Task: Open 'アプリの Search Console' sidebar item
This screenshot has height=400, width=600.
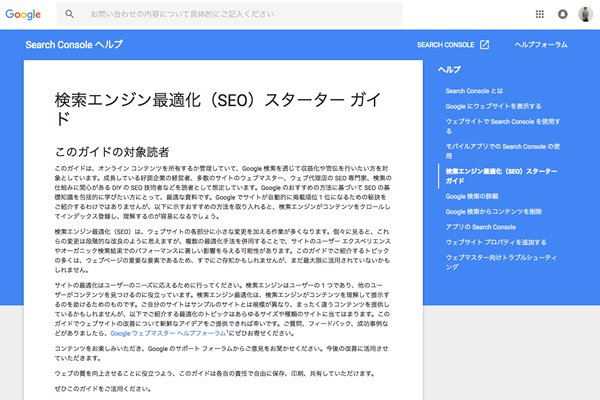Action: coord(481,227)
